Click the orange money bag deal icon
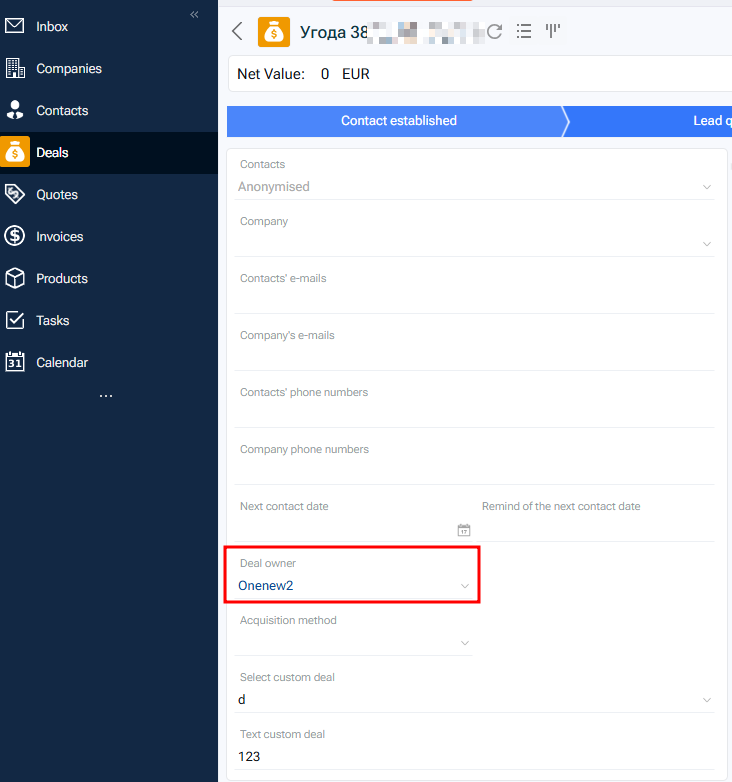Image resolution: width=732 pixels, height=782 pixels. pyautogui.click(x=274, y=32)
